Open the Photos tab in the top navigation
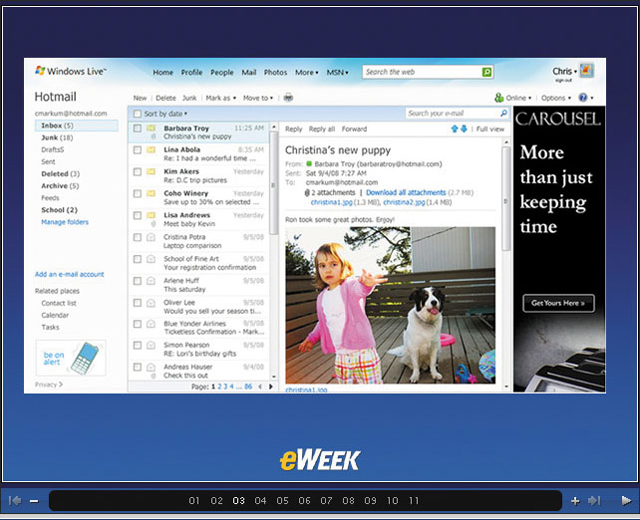This screenshot has width=640, height=520. (275, 73)
